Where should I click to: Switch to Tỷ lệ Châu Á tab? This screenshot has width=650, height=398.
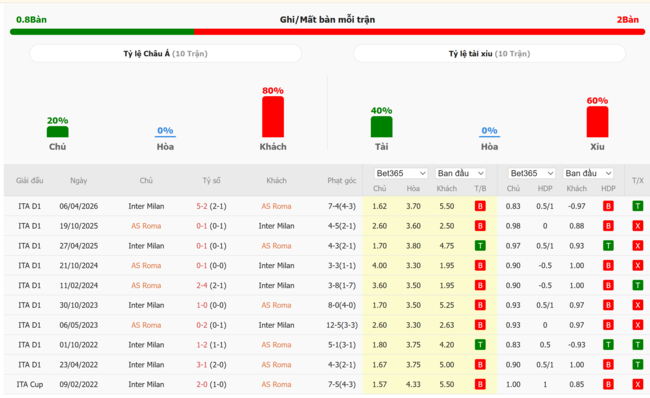click(x=165, y=53)
